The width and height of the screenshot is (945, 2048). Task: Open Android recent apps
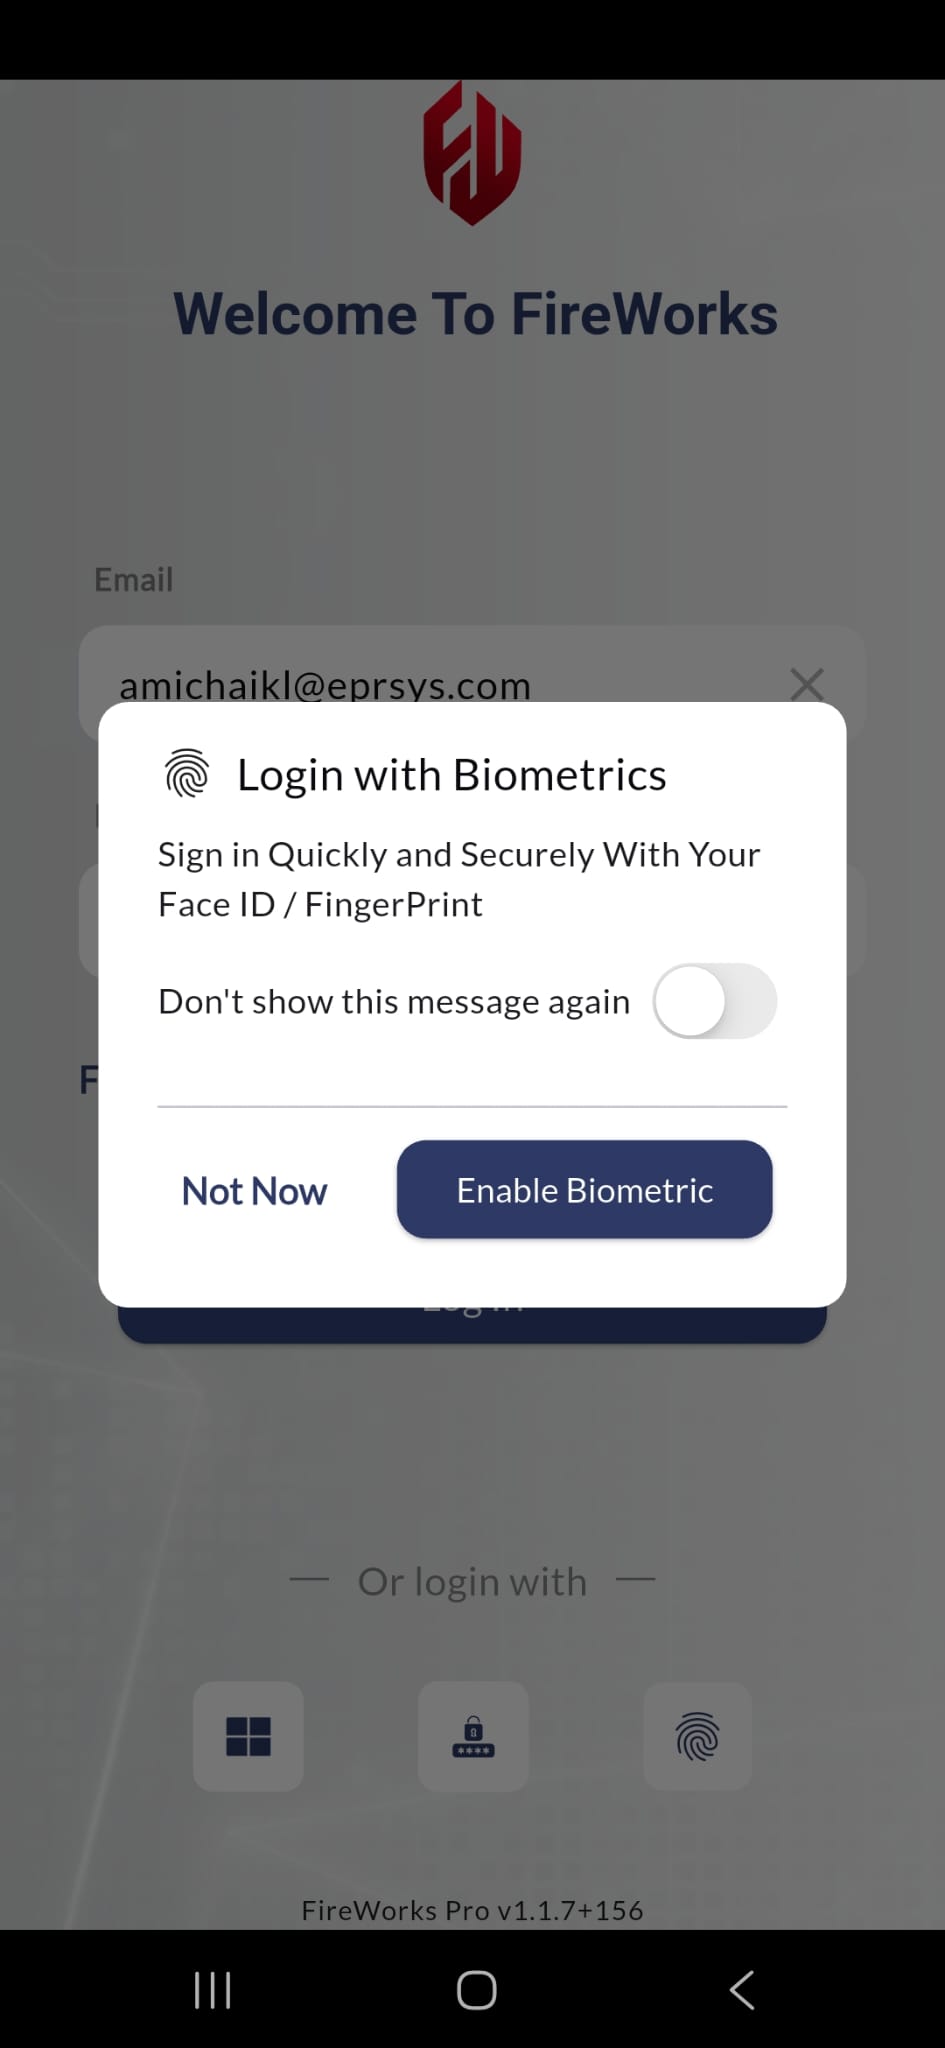pos(212,1990)
